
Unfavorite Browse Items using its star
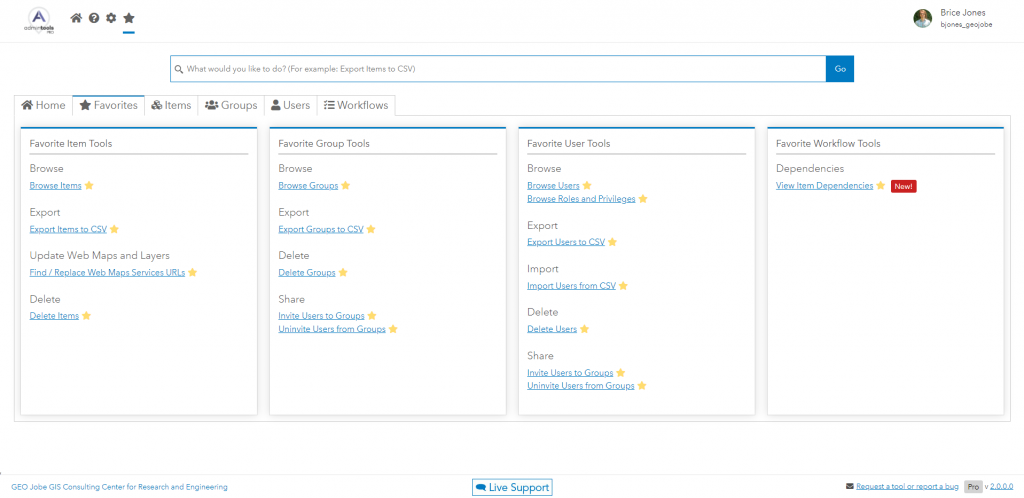tap(89, 186)
